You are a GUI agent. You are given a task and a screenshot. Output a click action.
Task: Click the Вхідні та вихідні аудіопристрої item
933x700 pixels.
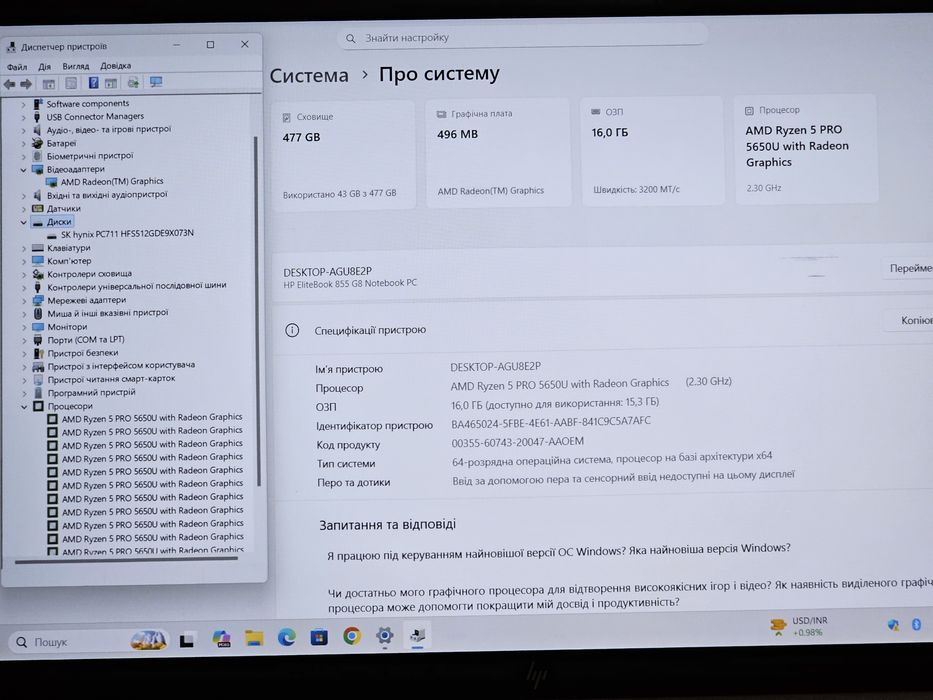pyautogui.click(x=107, y=195)
